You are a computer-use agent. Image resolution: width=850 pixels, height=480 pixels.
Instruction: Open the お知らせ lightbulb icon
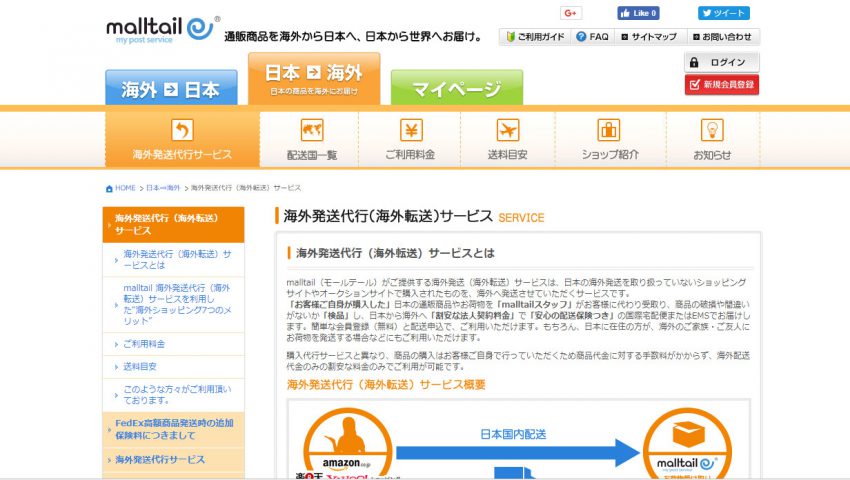coord(711,131)
